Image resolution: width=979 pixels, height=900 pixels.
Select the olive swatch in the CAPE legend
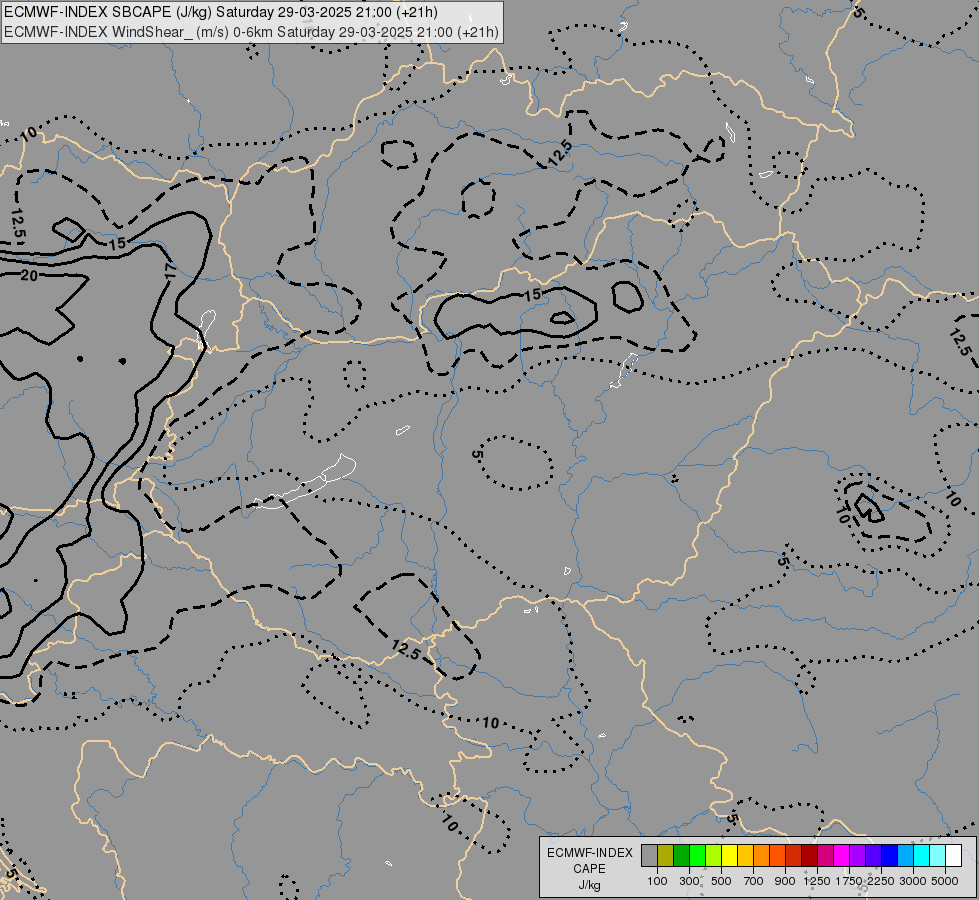(666, 856)
